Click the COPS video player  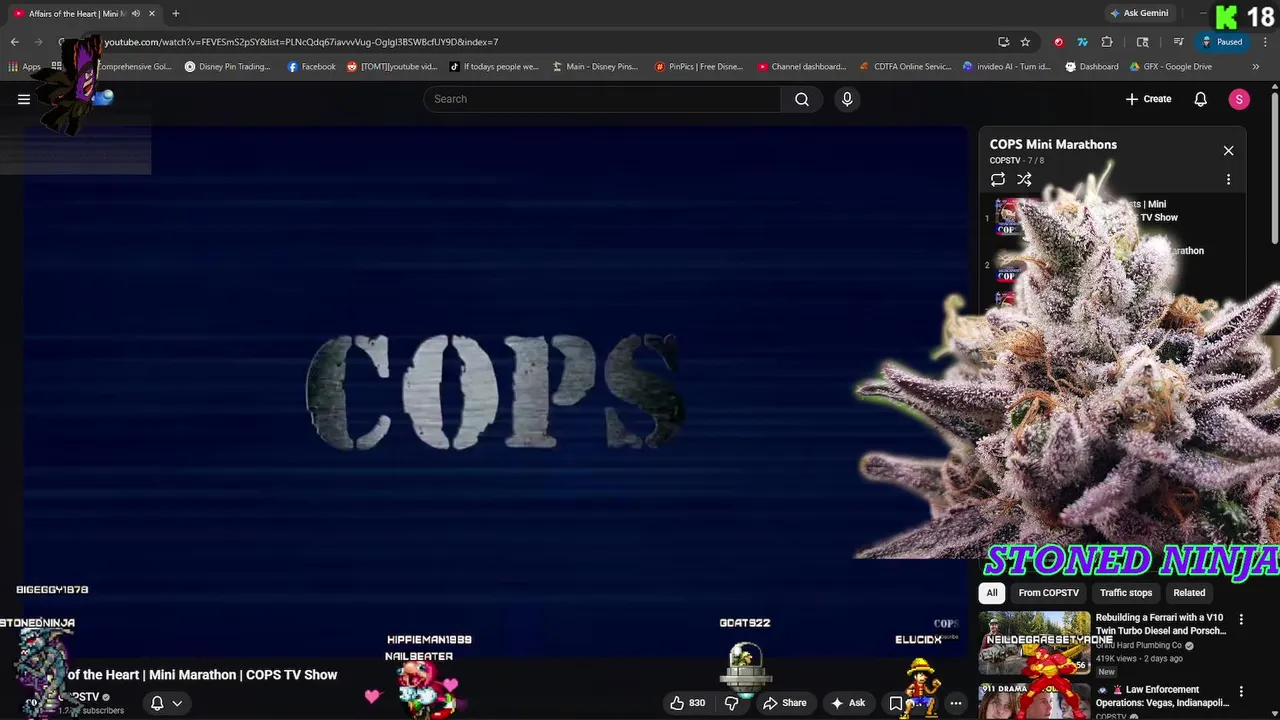495,390
